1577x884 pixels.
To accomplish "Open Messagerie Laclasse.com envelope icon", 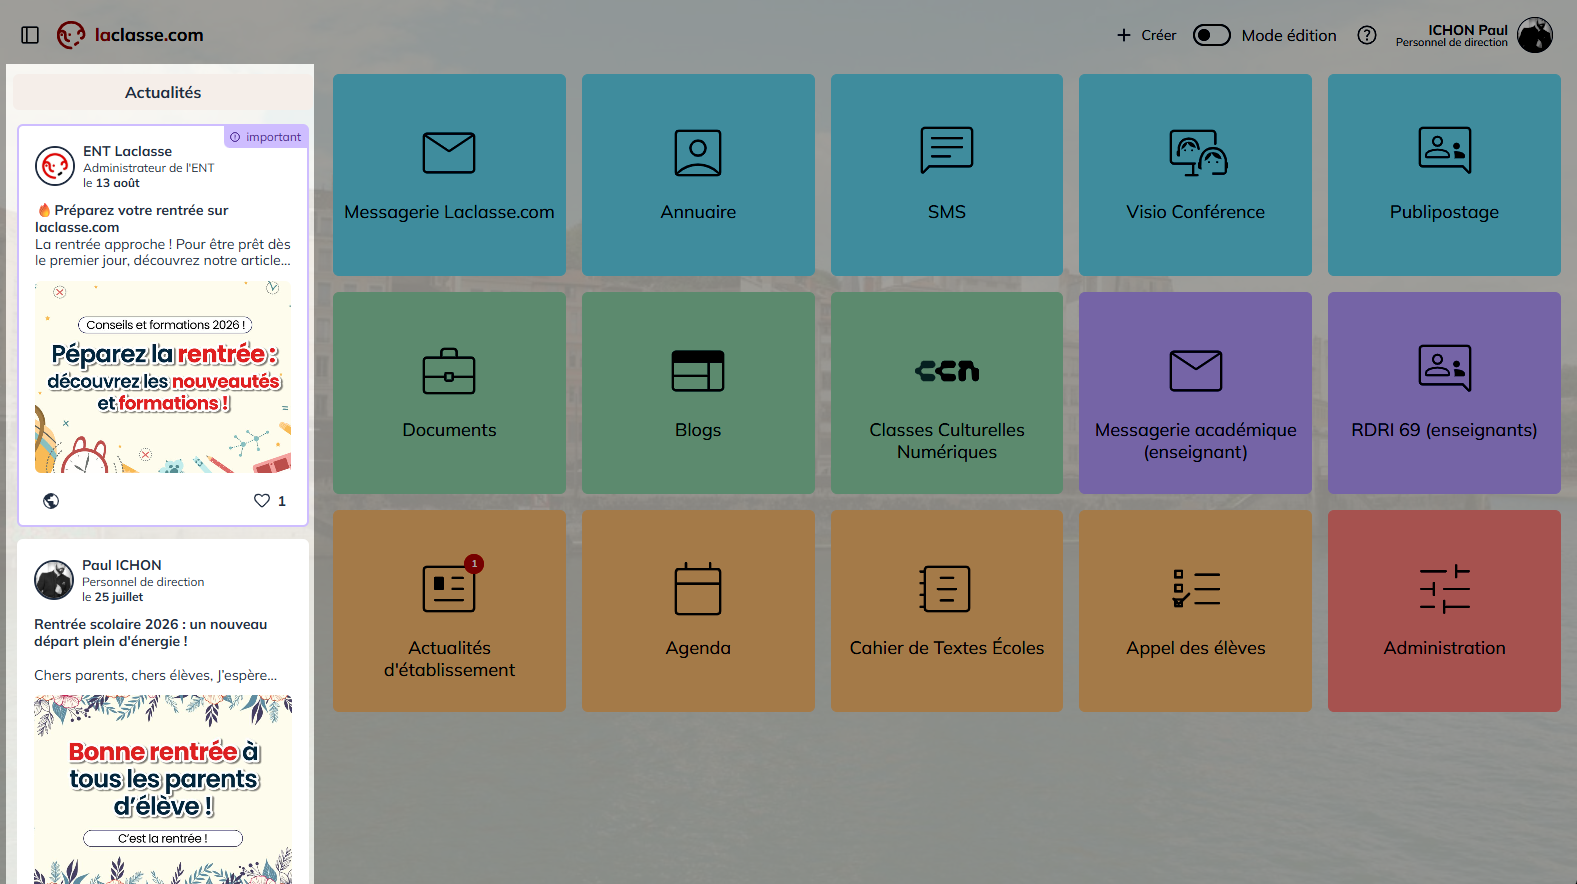I will 449,153.
